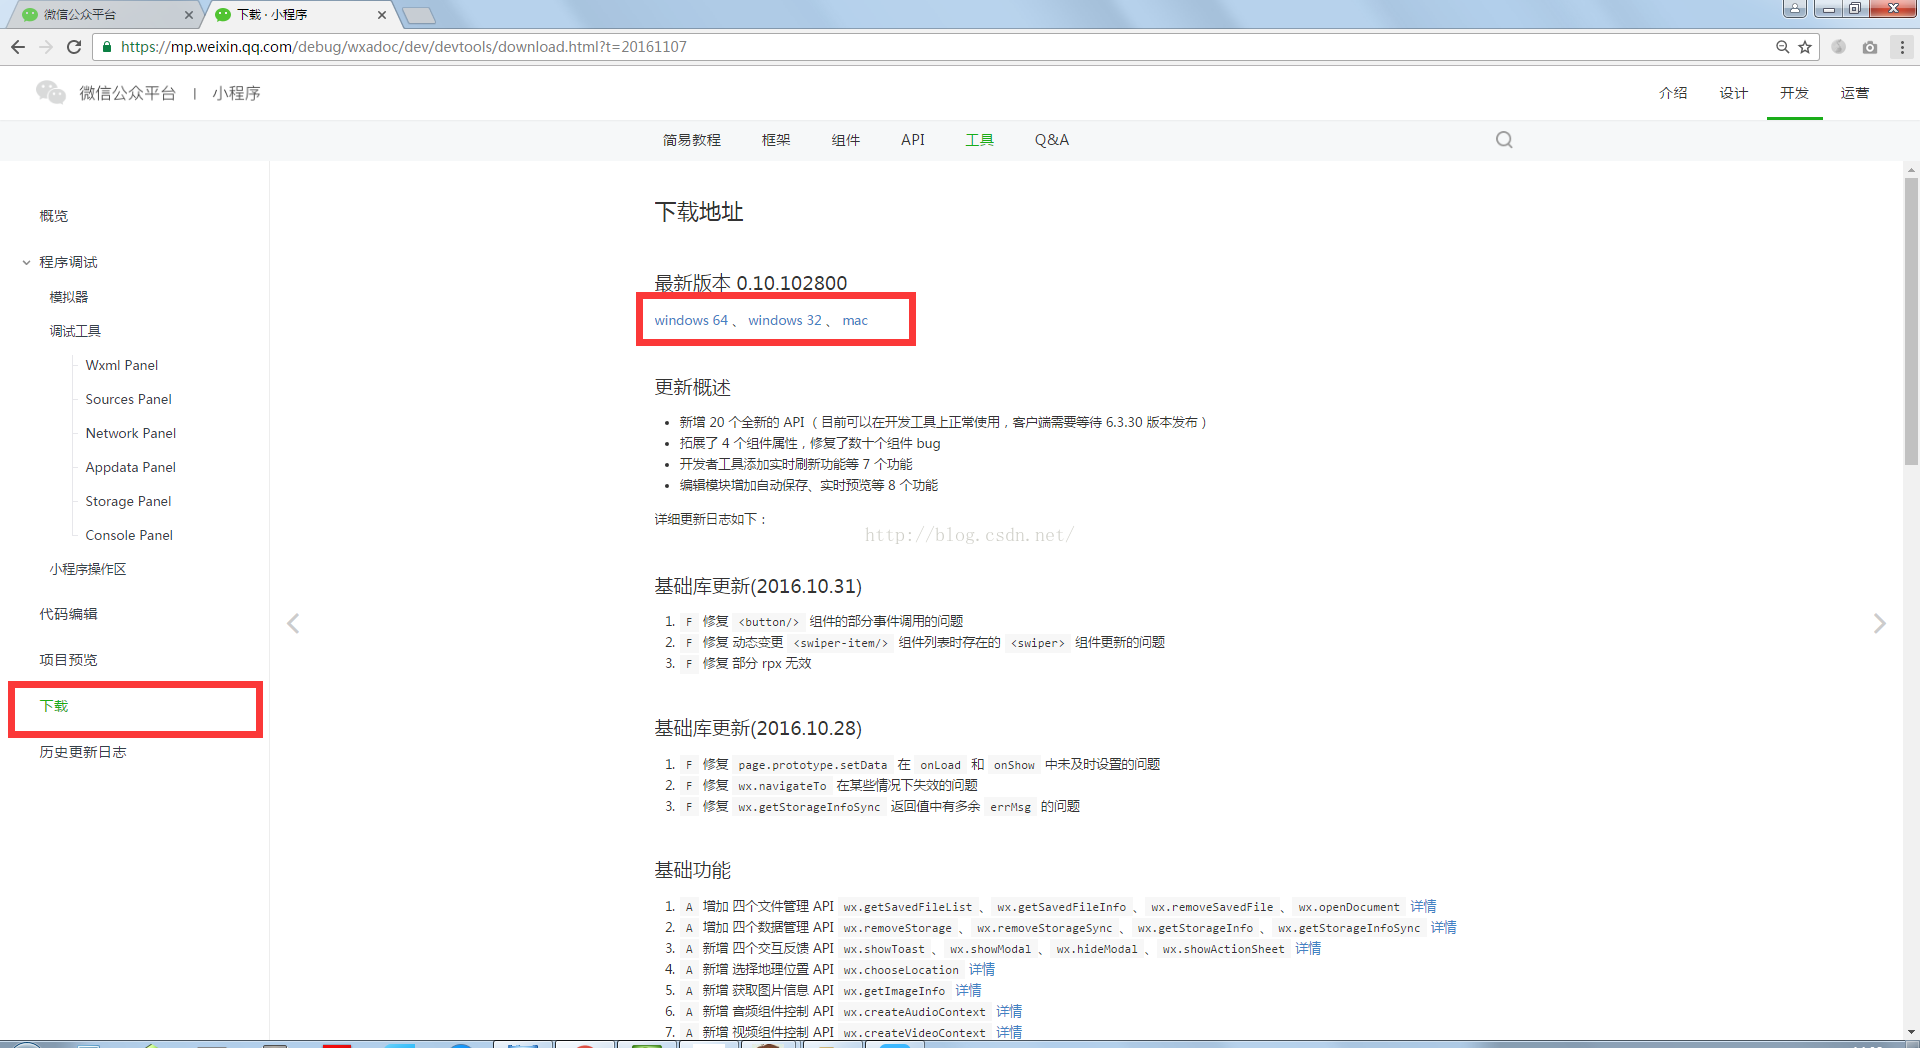1920x1048 pixels.
Task: Download the windows 32 version
Action: 785,320
